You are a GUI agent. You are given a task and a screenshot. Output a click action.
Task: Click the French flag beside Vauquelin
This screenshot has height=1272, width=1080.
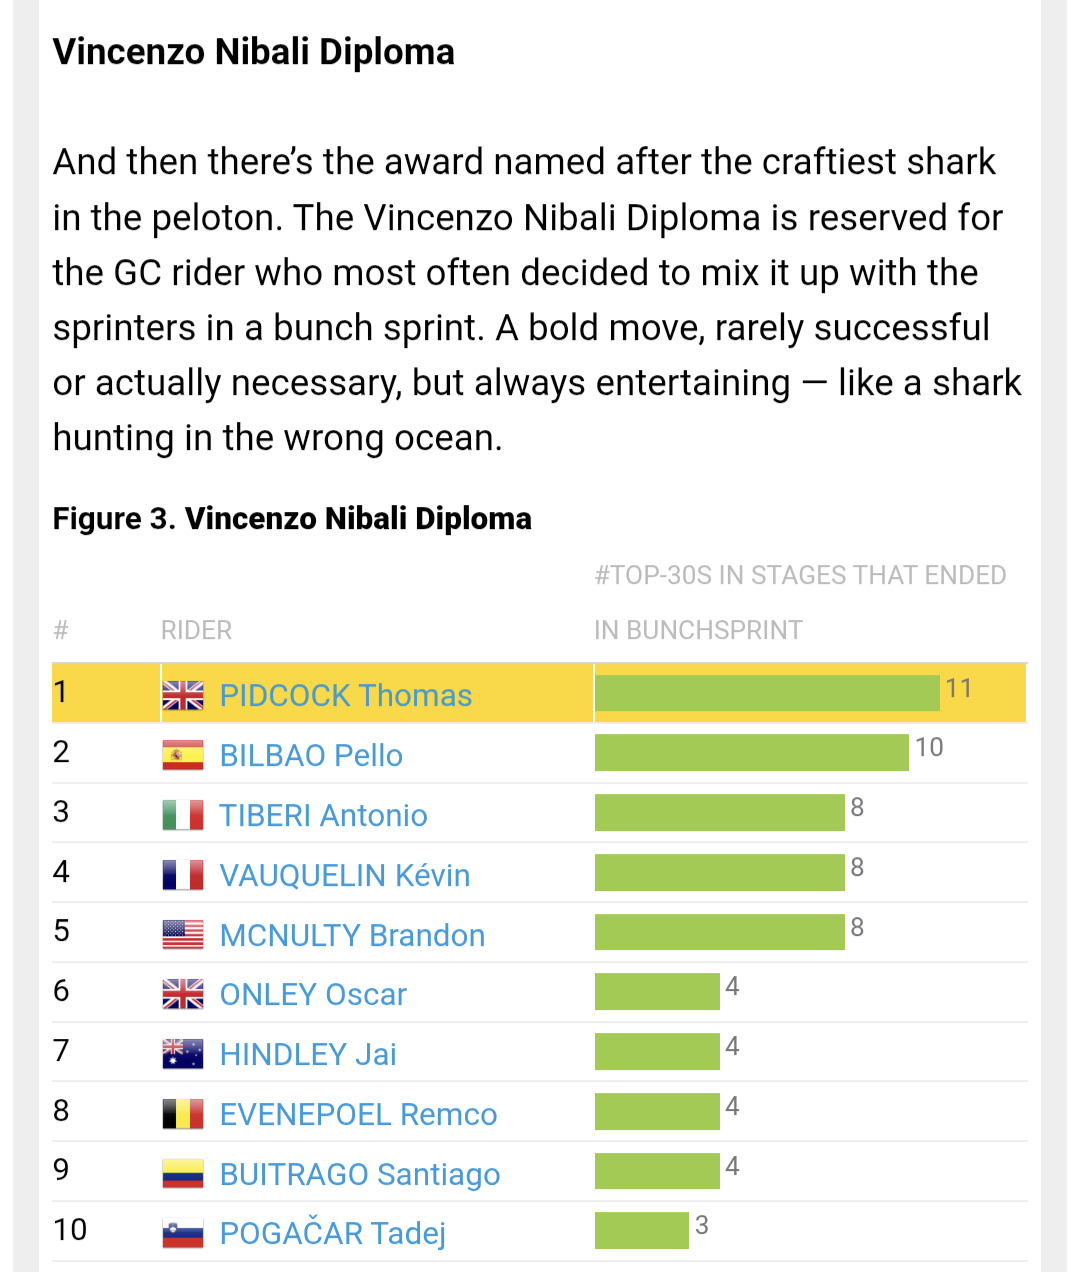[183, 875]
